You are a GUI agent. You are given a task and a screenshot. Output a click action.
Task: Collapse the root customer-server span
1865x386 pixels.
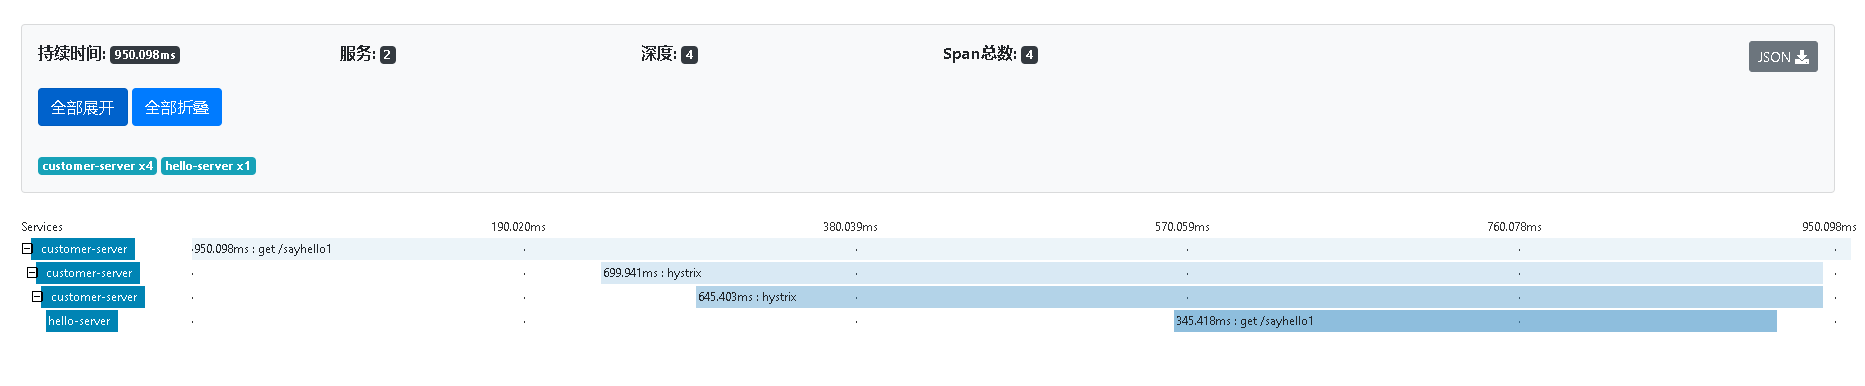point(27,249)
